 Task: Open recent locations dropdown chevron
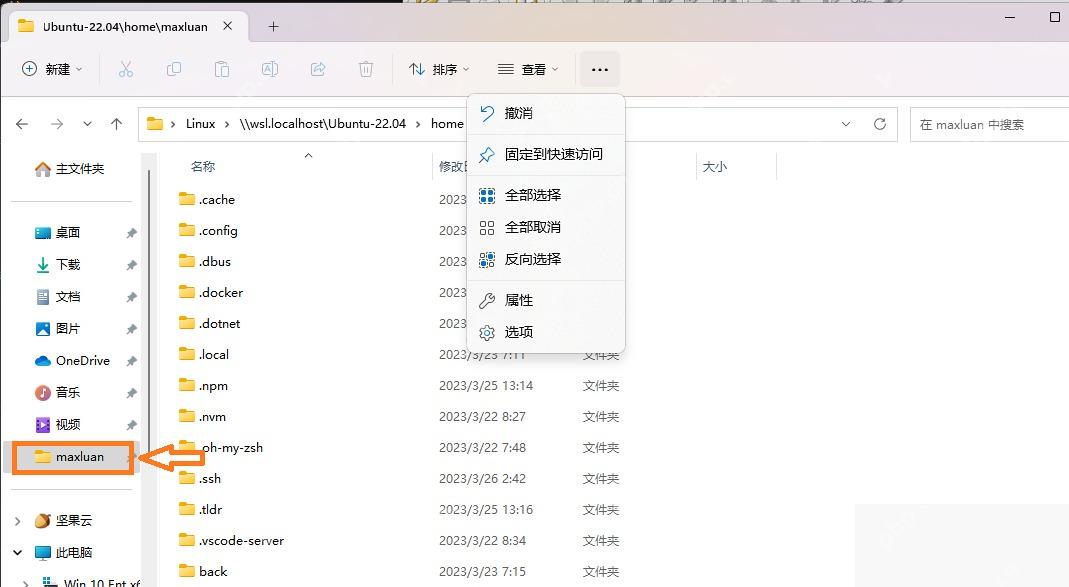(x=87, y=124)
